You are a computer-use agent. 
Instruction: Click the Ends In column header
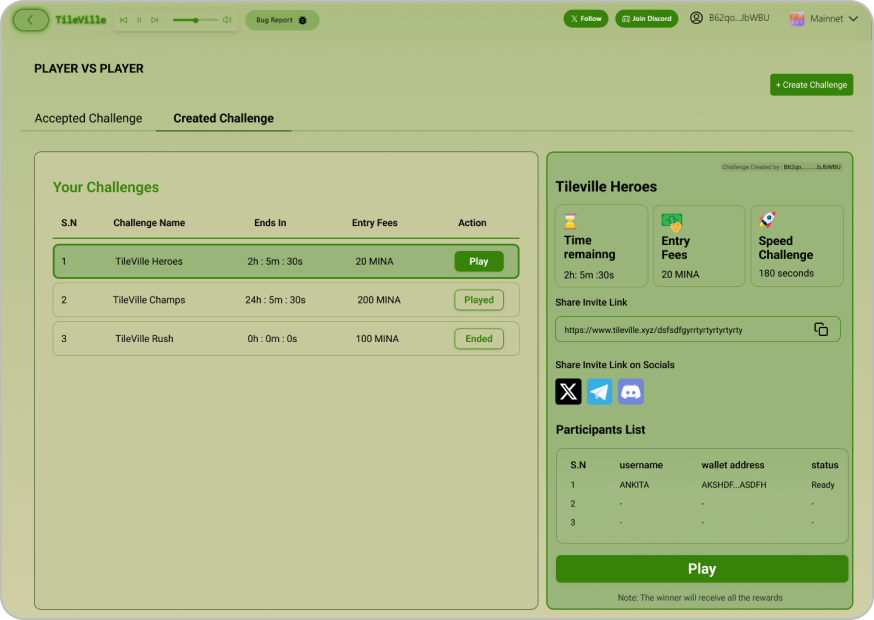coord(270,223)
